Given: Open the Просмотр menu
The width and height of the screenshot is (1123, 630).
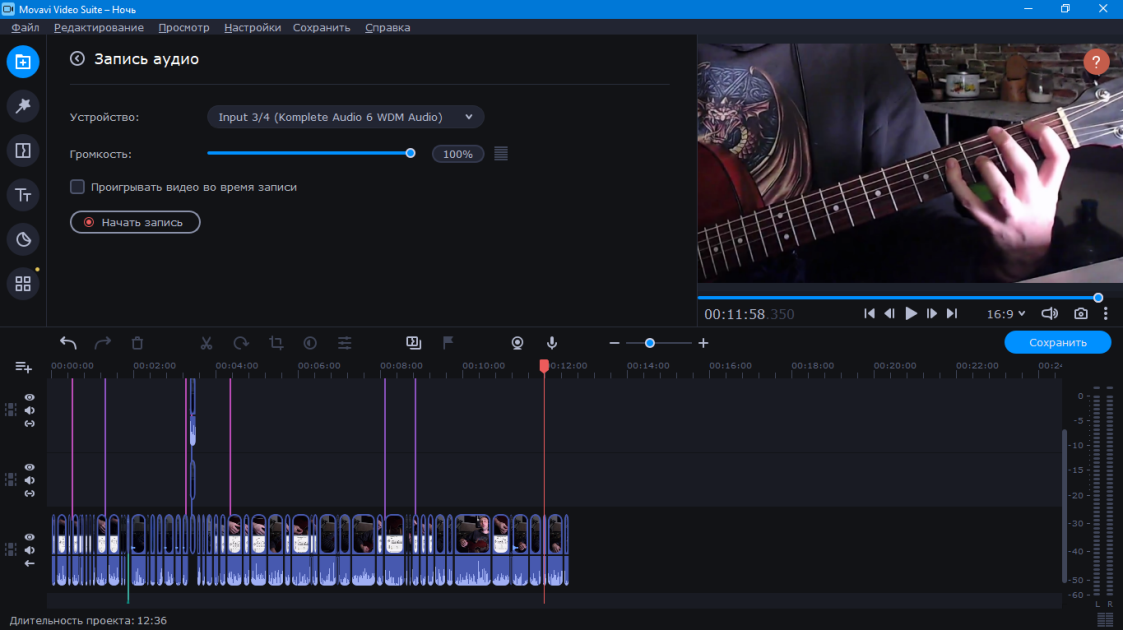Looking at the screenshot, I should click(184, 27).
